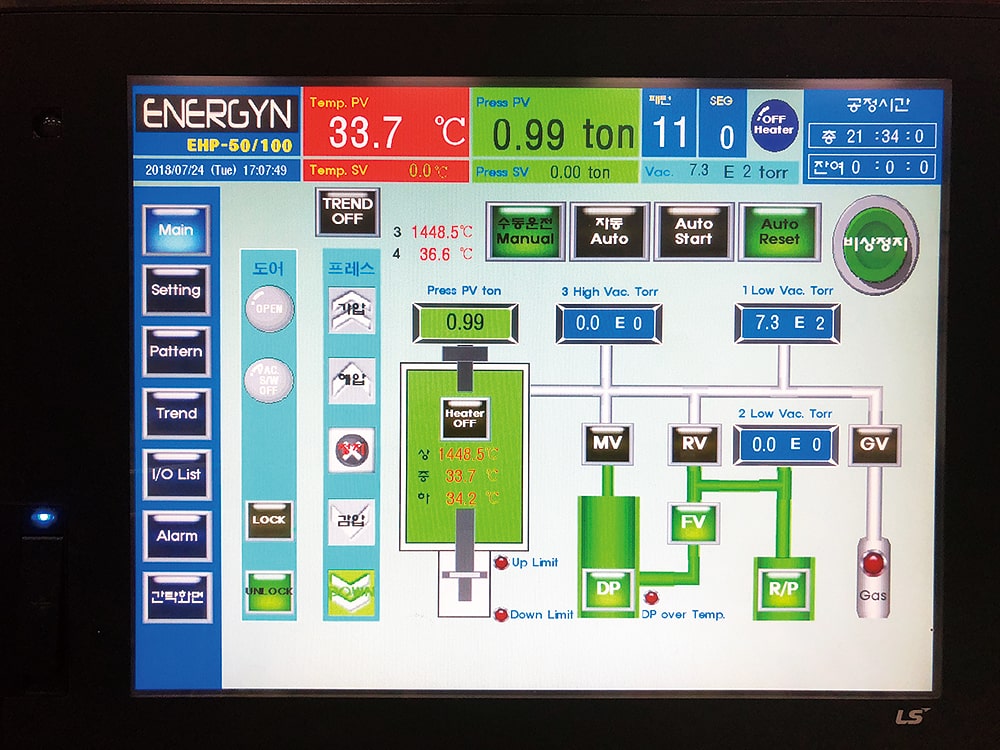Image resolution: width=1000 pixels, height=750 pixels.
Task: Click channel 3 reading 1448.5℃
Action: click(441, 232)
